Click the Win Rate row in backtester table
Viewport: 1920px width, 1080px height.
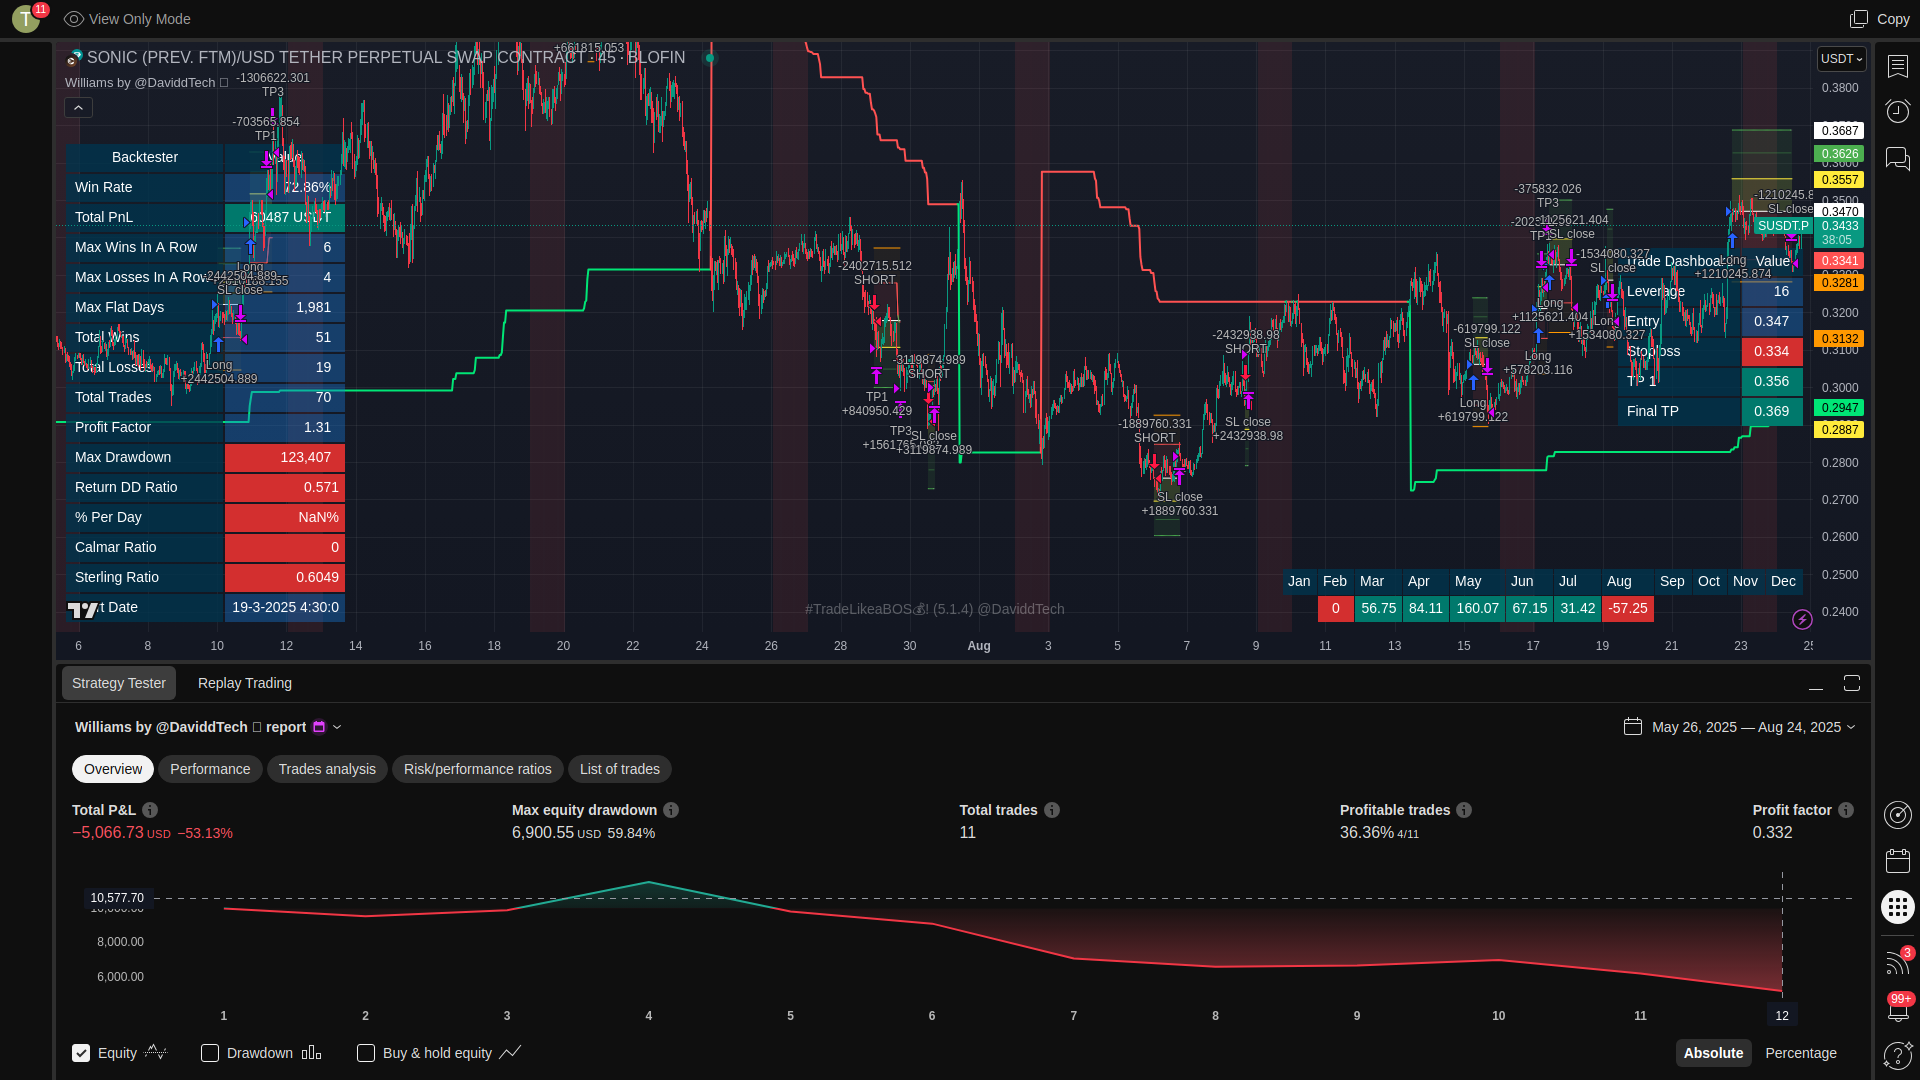pos(205,187)
